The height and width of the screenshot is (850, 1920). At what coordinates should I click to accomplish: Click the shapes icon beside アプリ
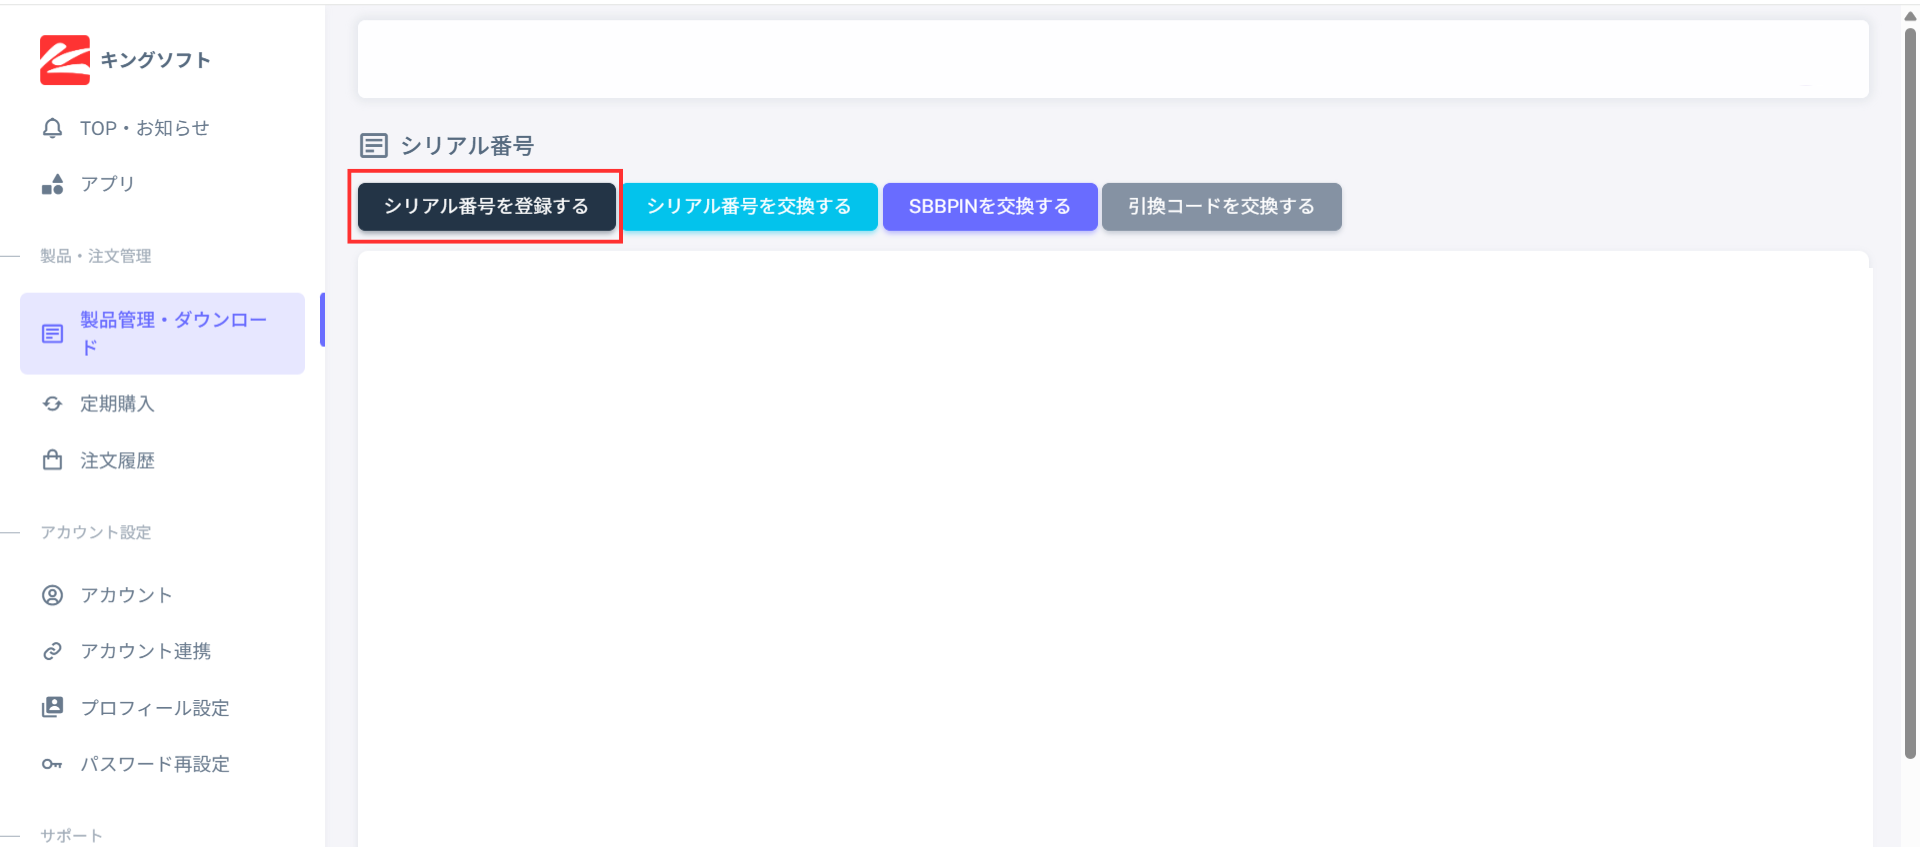coord(52,185)
